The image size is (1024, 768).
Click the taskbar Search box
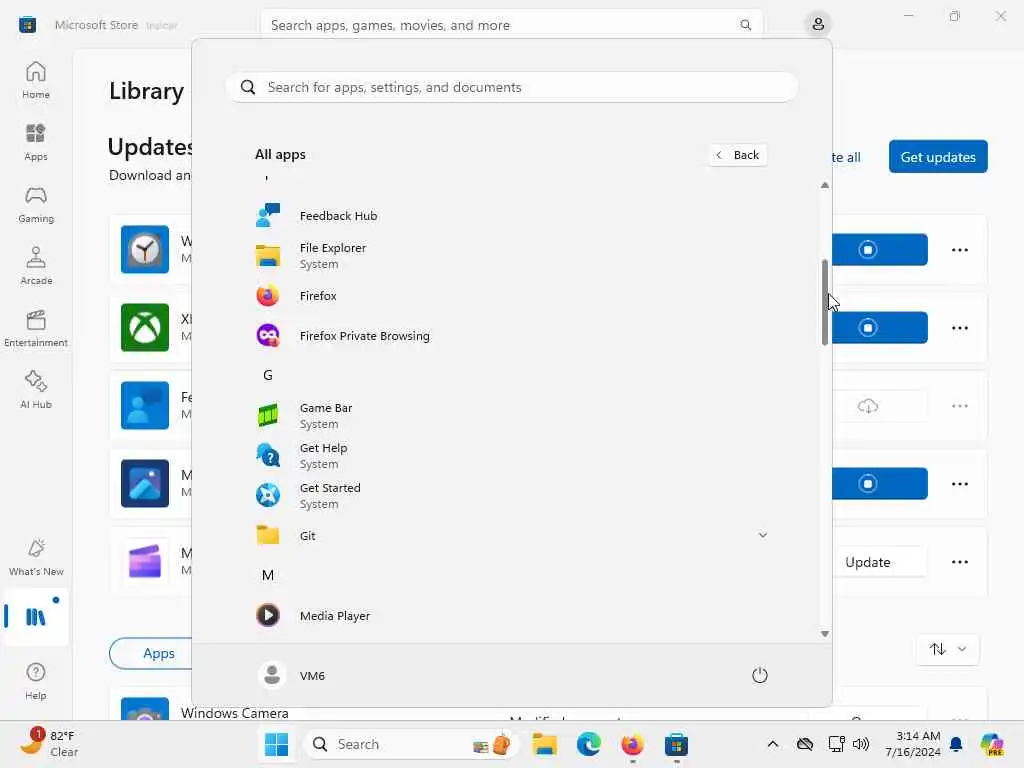(x=411, y=744)
